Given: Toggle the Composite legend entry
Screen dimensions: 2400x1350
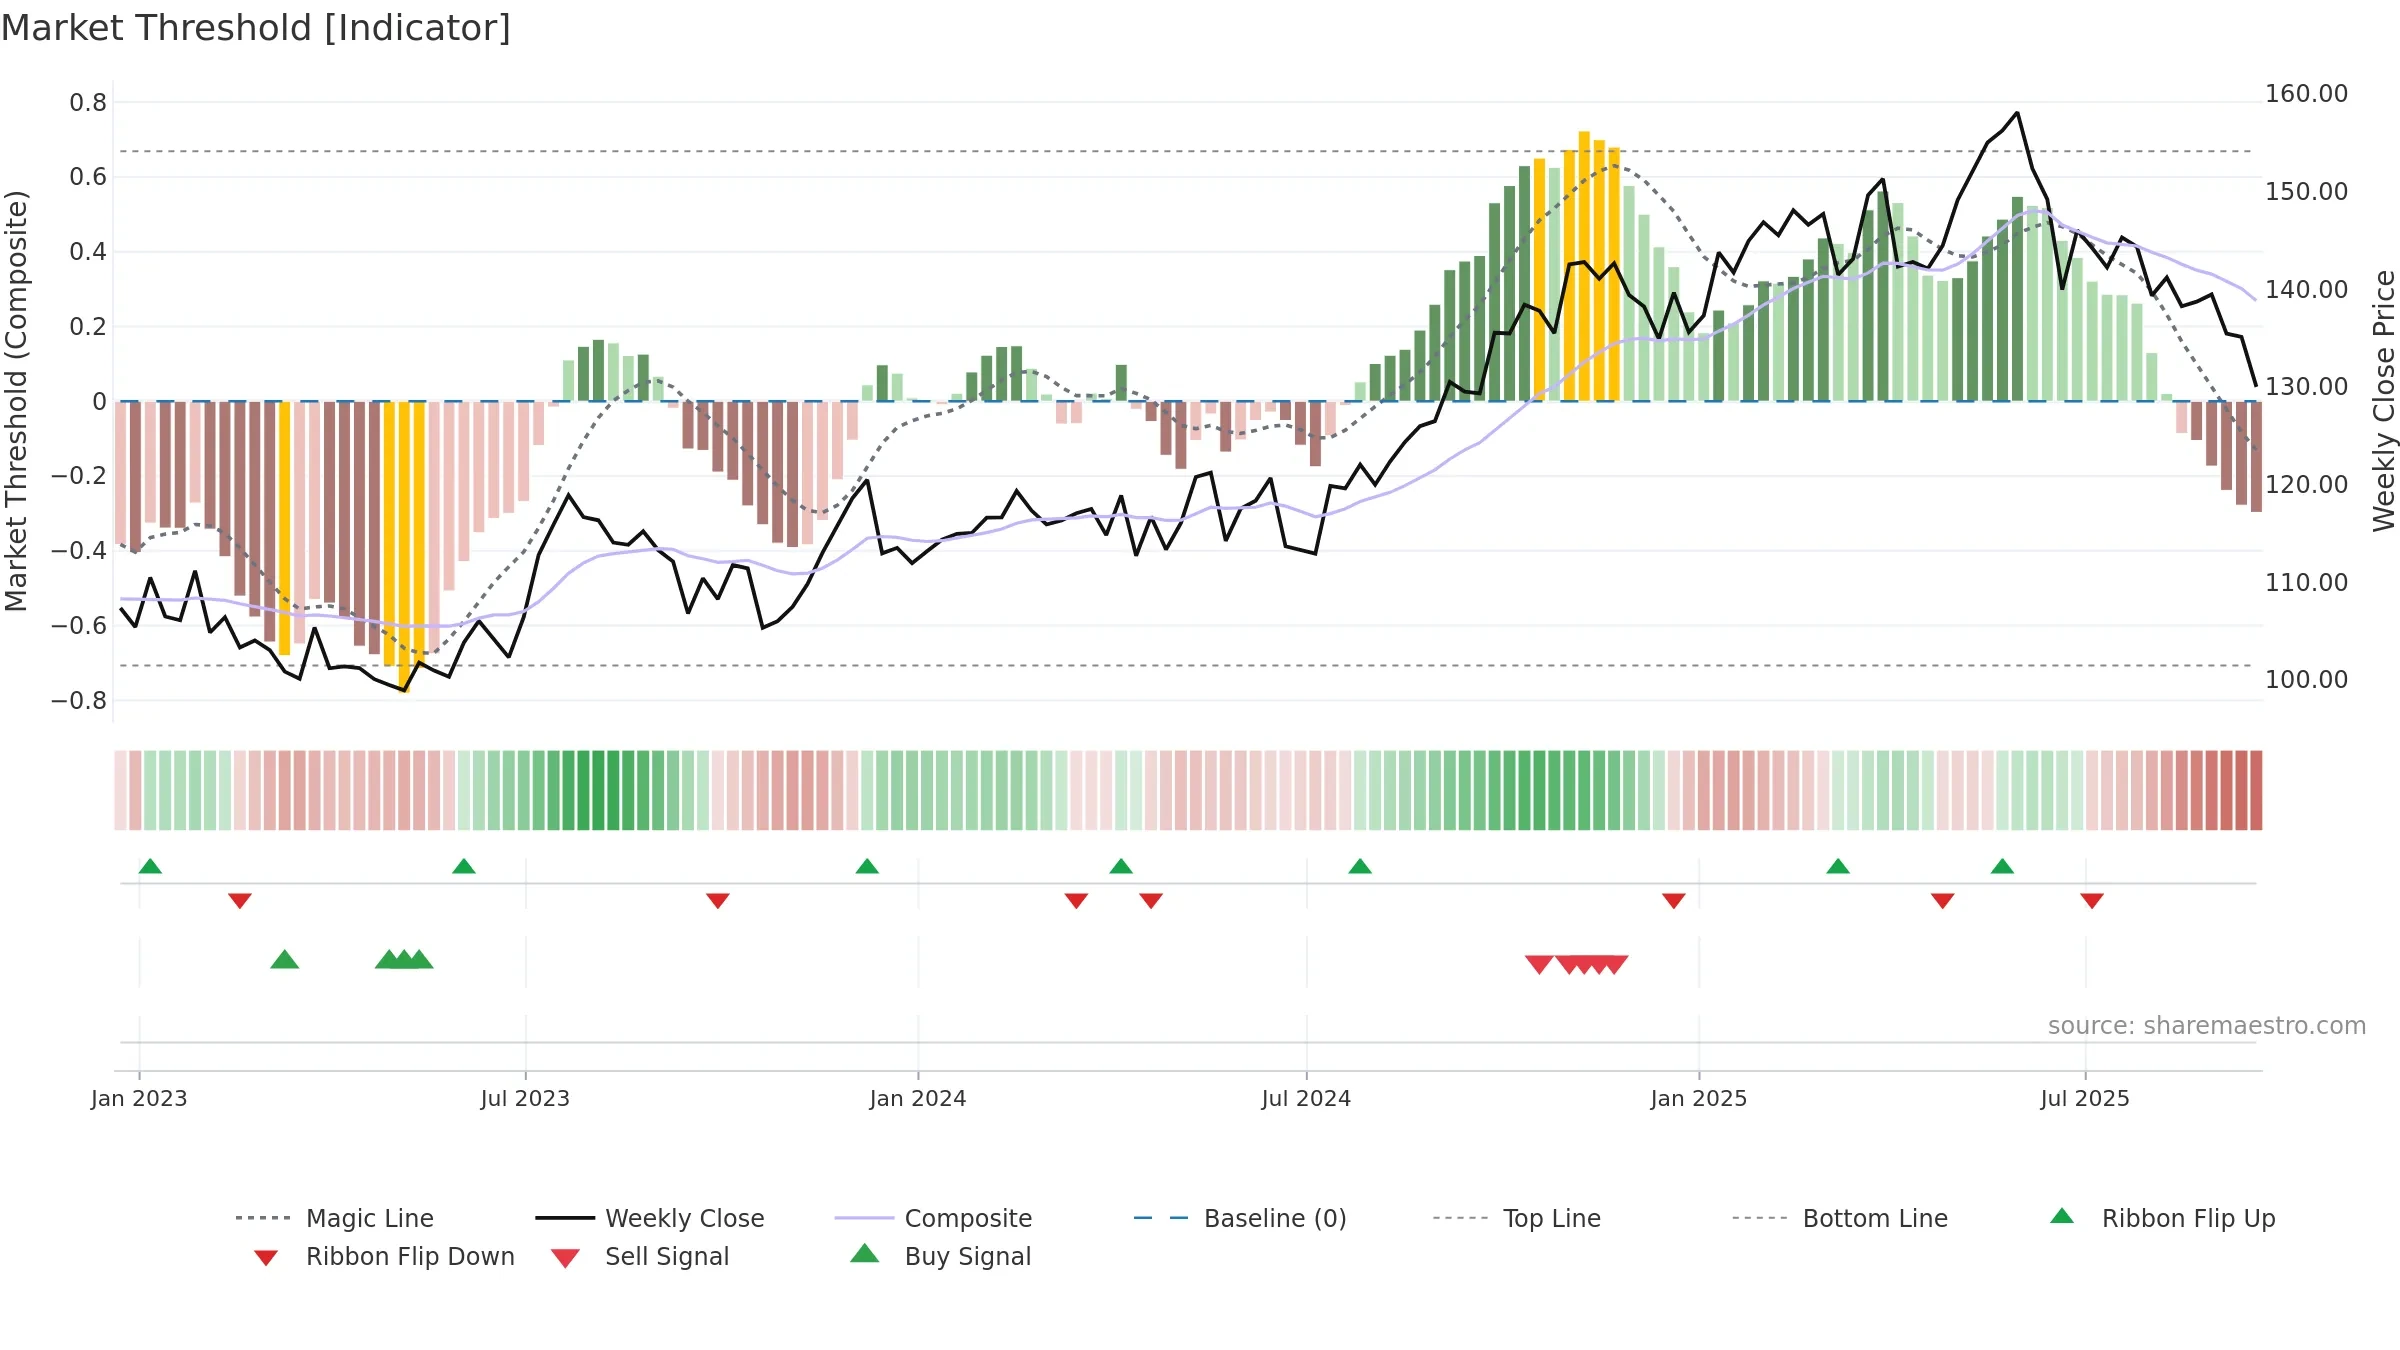Looking at the screenshot, I should pyautogui.click(x=933, y=1218).
